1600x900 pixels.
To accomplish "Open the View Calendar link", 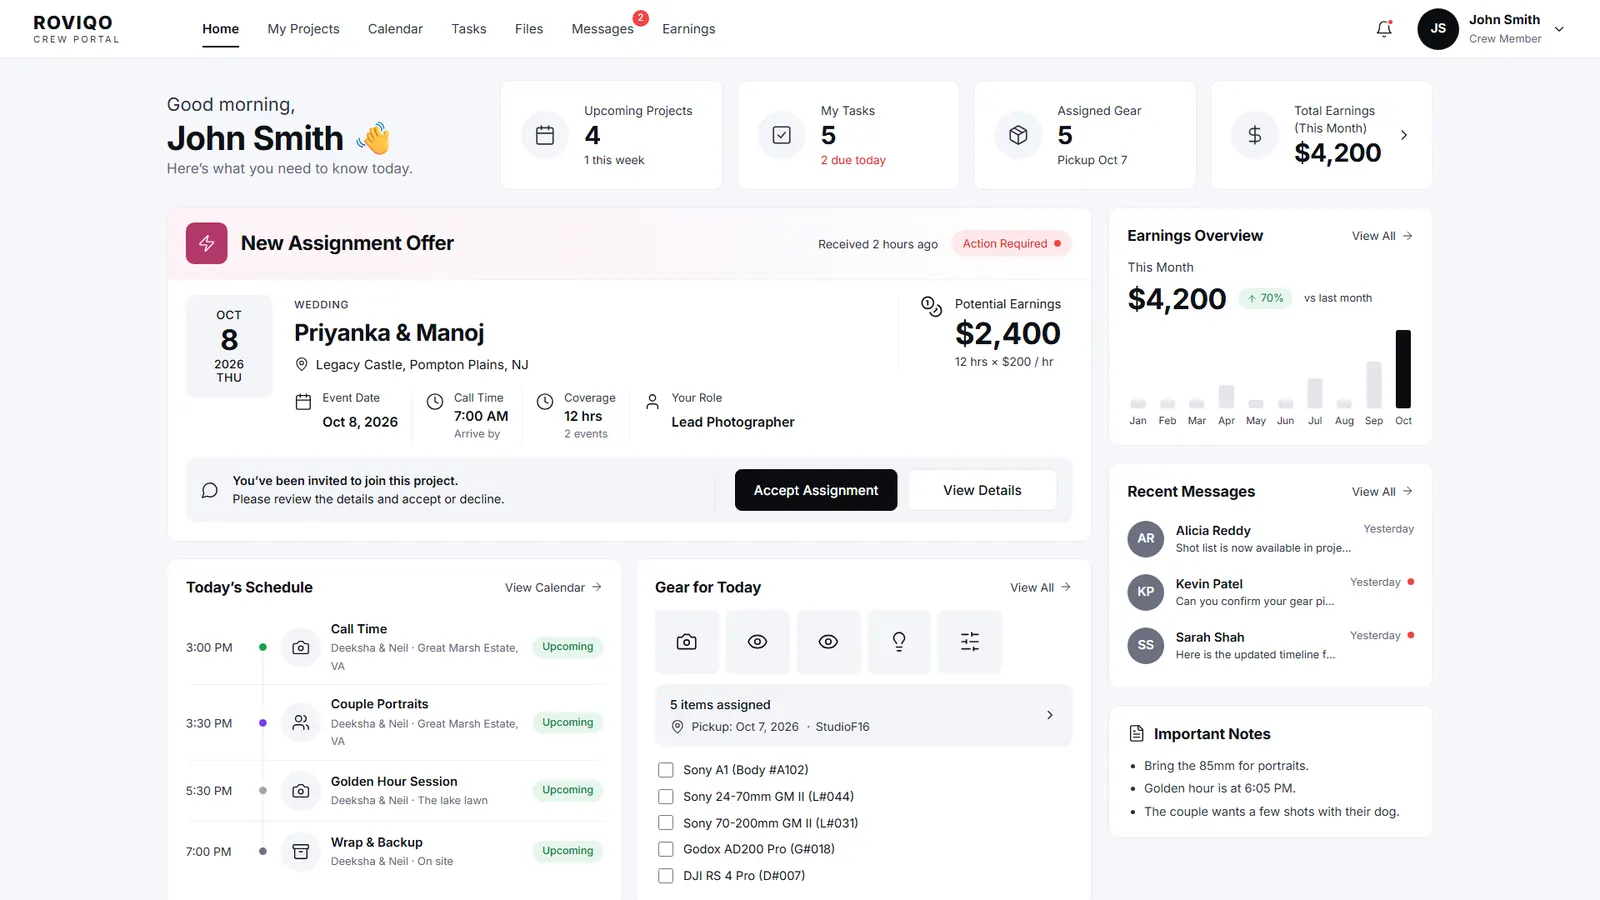I will pos(553,588).
